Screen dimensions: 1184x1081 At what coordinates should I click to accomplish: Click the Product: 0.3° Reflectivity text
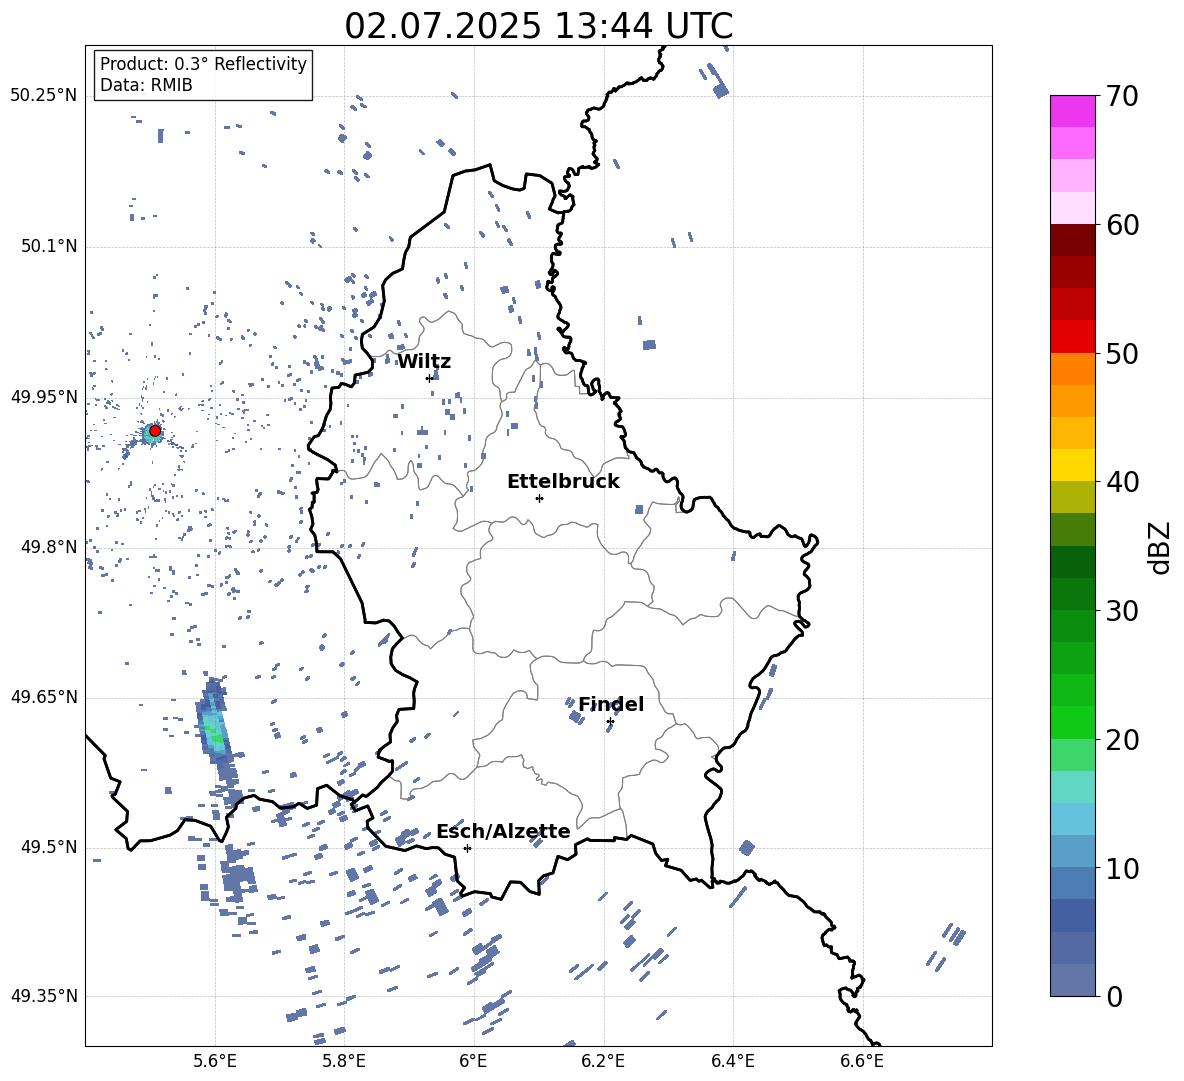(x=203, y=64)
